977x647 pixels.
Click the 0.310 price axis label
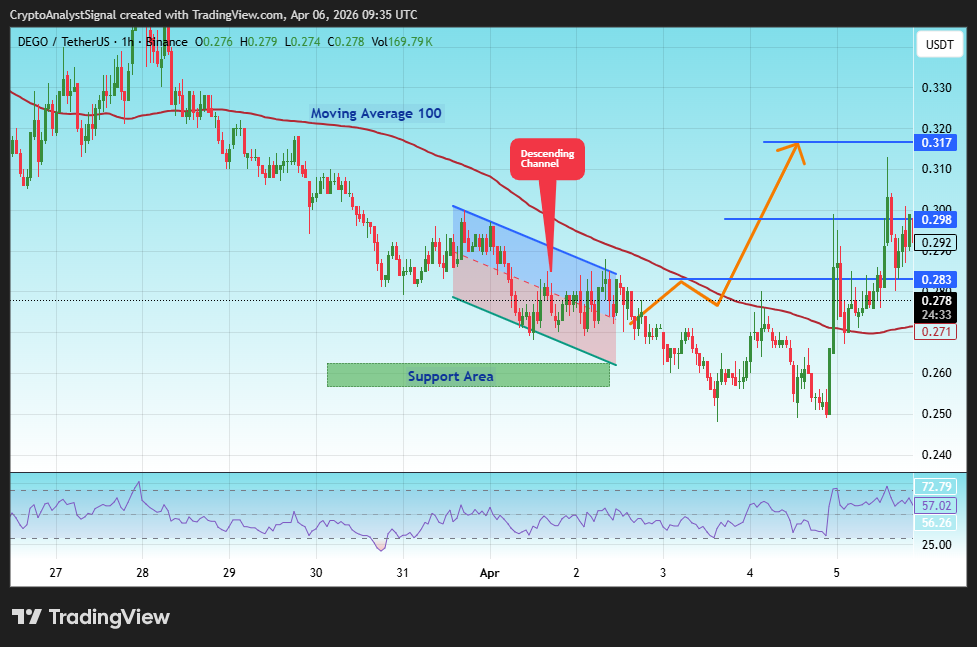click(936, 169)
